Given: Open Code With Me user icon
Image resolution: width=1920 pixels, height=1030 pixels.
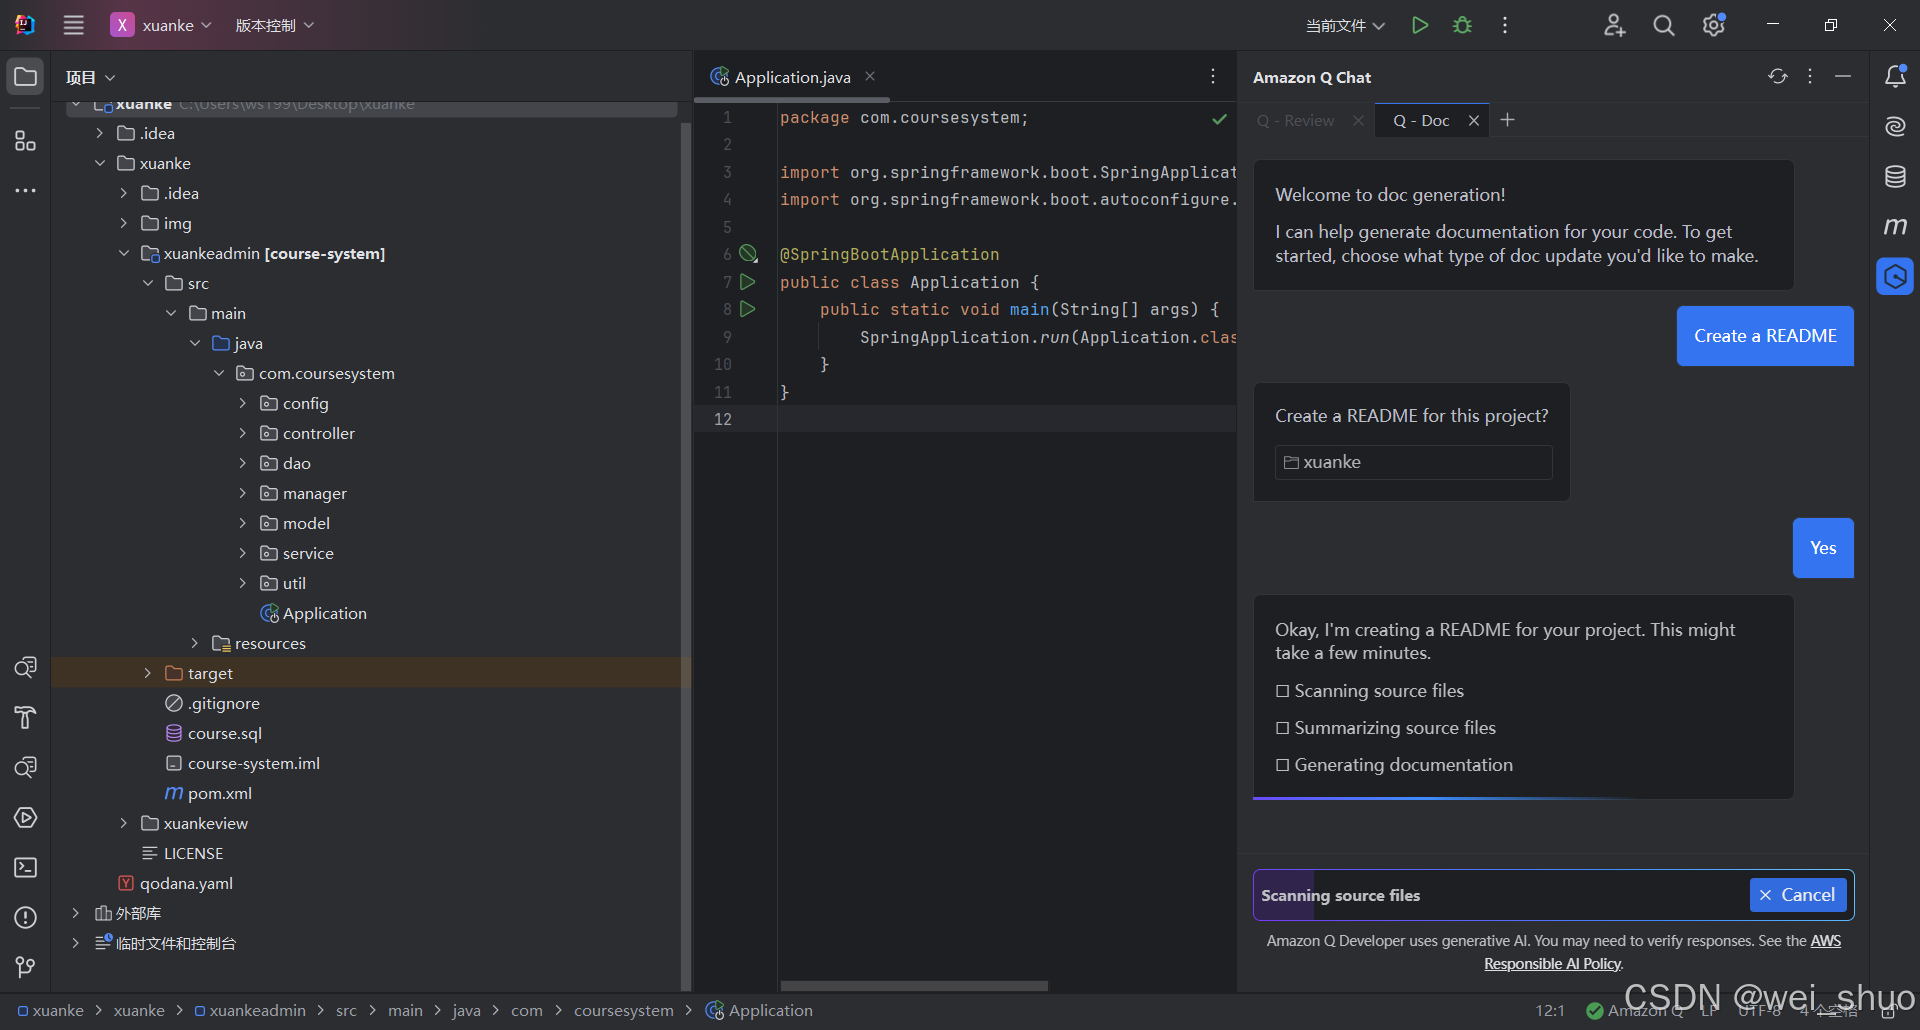Looking at the screenshot, I should click(1614, 25).
